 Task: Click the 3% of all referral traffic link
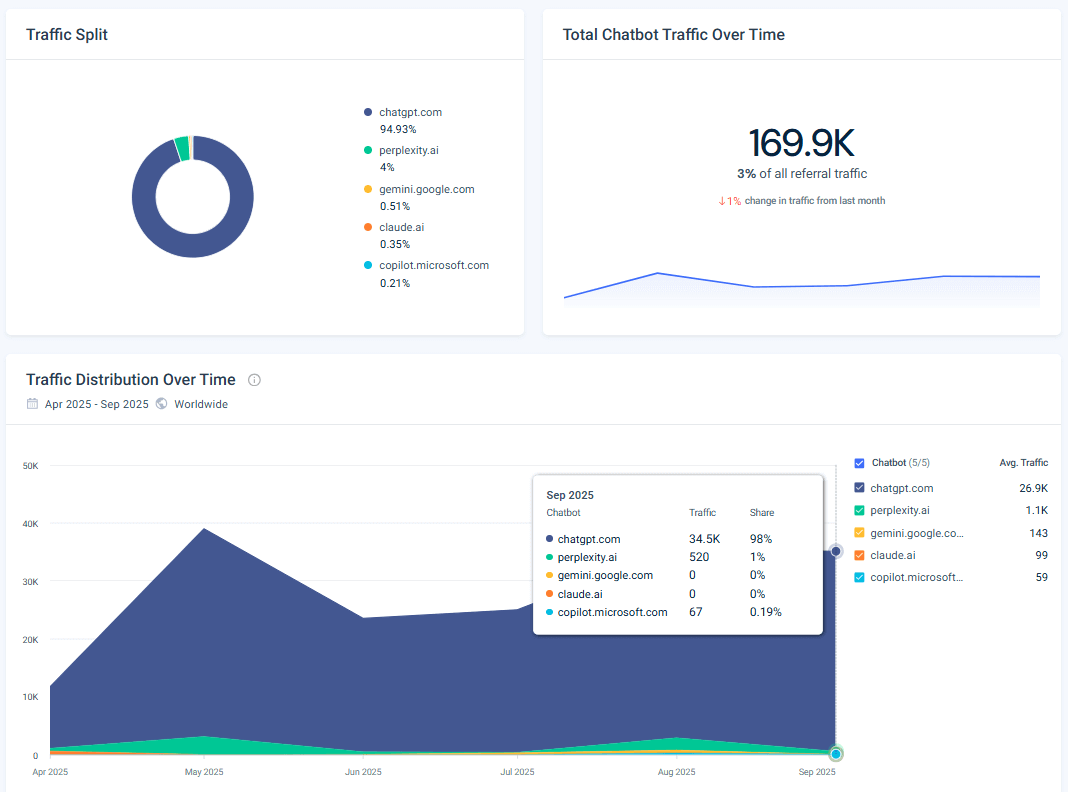(x=802, y=173)
